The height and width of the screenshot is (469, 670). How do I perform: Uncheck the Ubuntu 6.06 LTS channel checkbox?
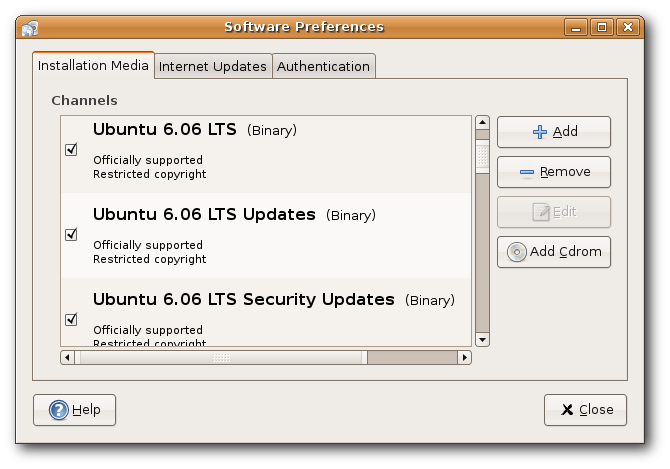click(71, 149)
